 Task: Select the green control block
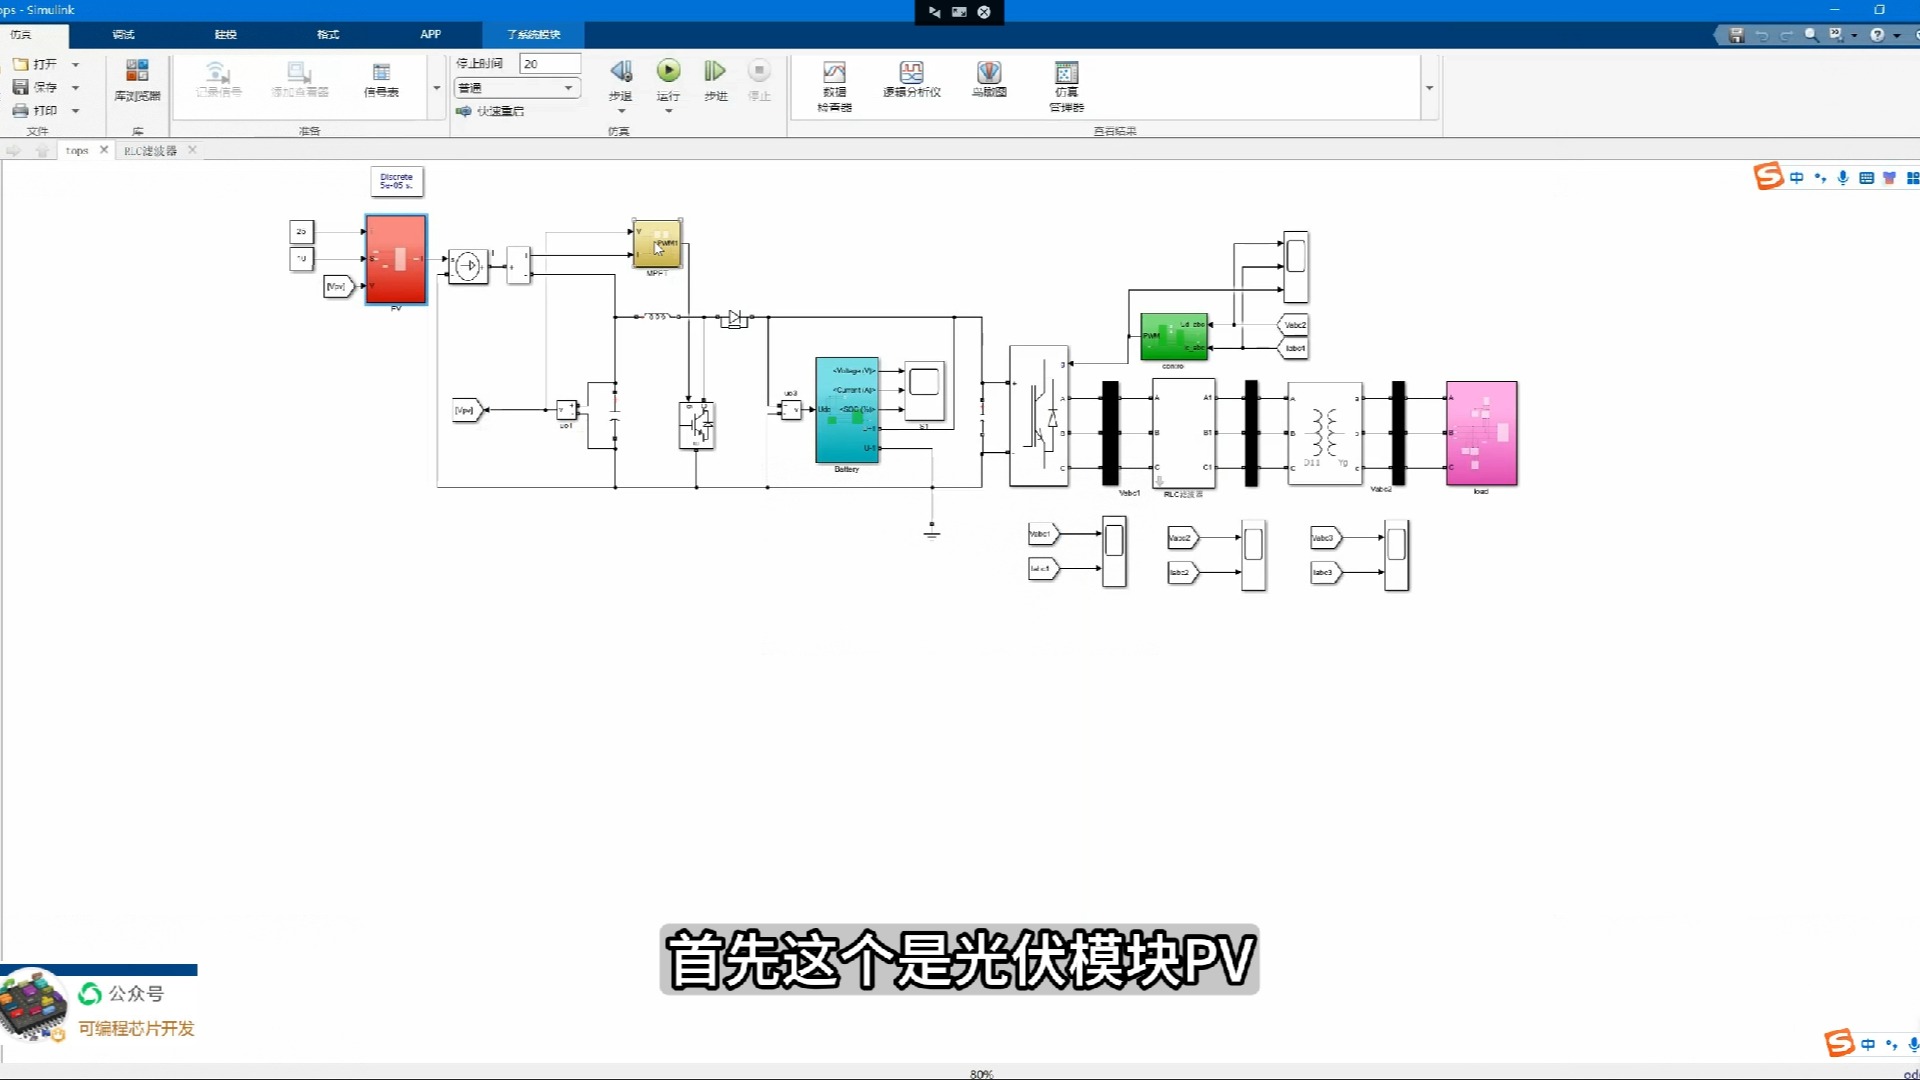[x=1174, y=337]
